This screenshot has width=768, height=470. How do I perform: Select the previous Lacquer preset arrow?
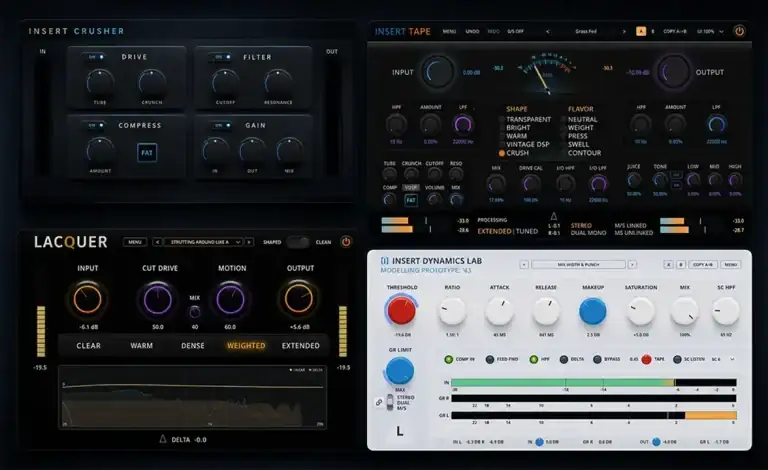click(157, 242)
